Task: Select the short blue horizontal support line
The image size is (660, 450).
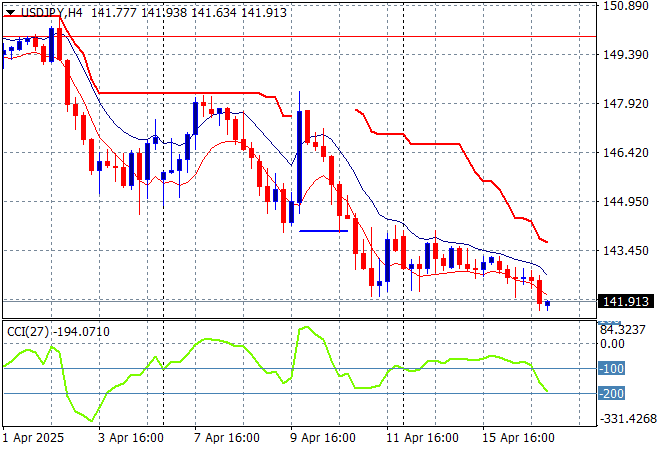Action: tap(323, 231)
